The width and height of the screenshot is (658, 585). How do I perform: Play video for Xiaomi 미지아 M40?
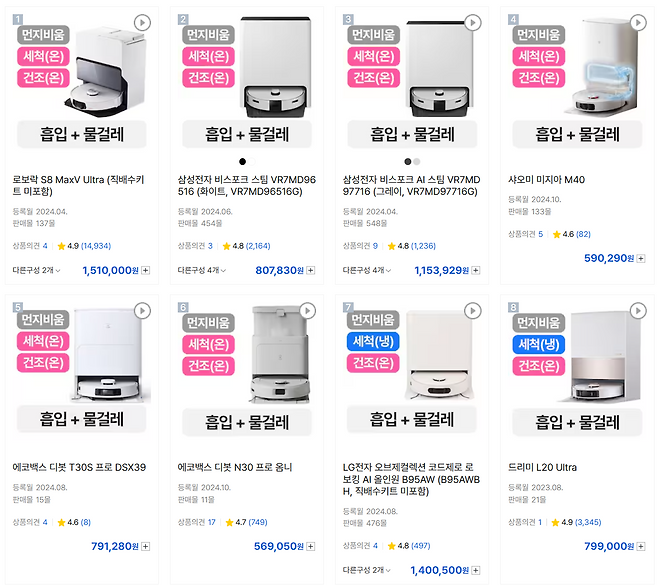pos(636,23)
